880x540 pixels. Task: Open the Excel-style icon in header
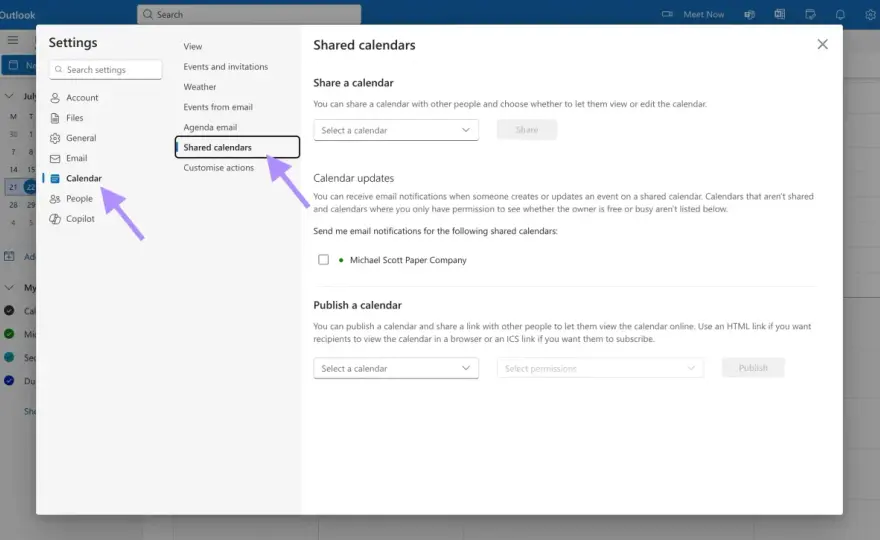pos(780,14)
